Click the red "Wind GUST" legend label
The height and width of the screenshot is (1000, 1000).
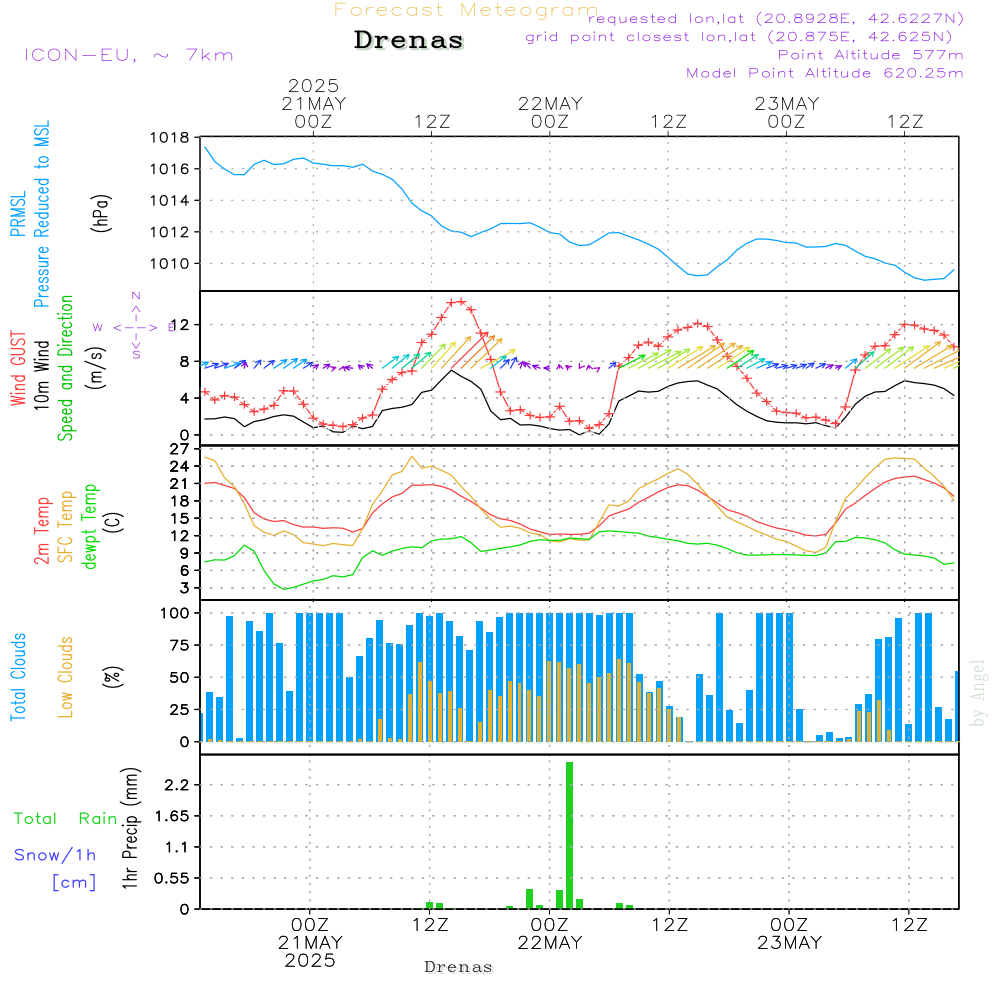pos(18,369)
